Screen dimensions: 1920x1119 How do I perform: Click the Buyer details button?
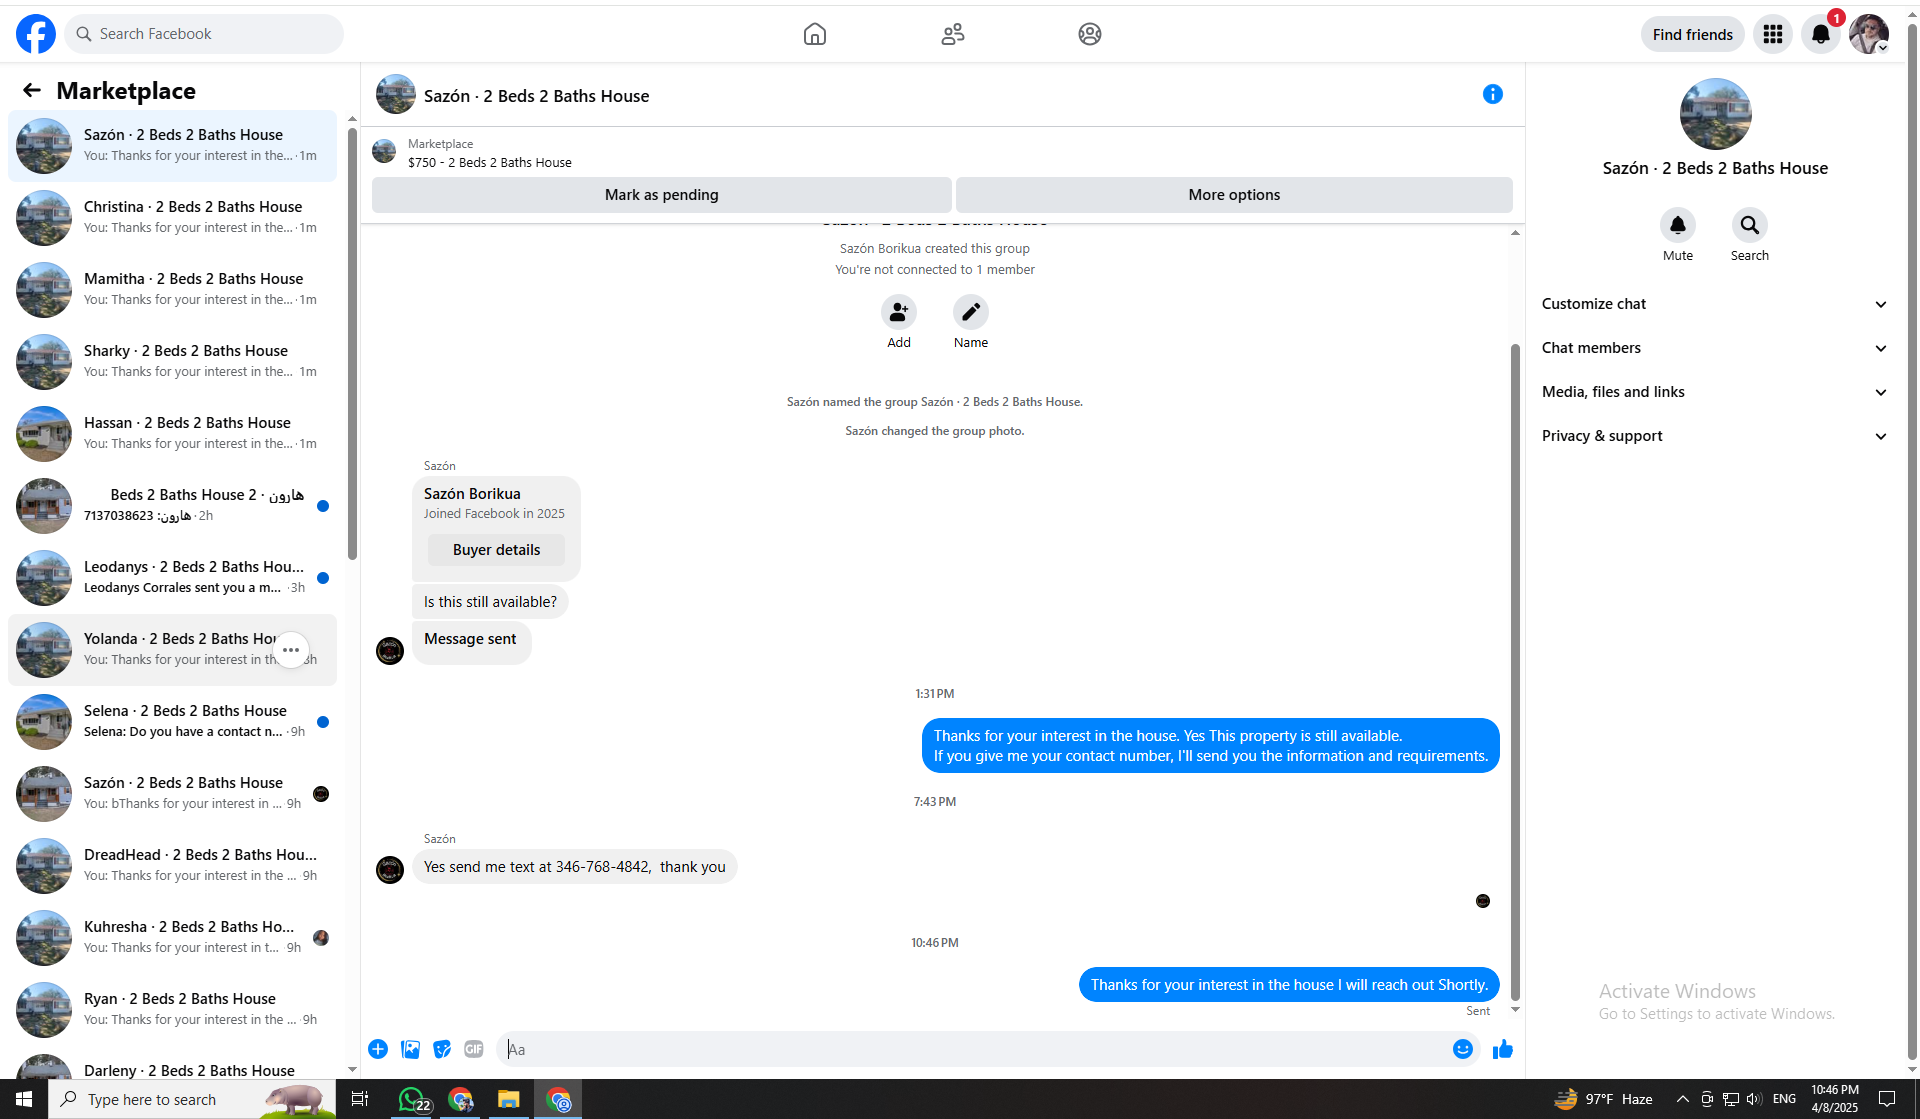496,550
